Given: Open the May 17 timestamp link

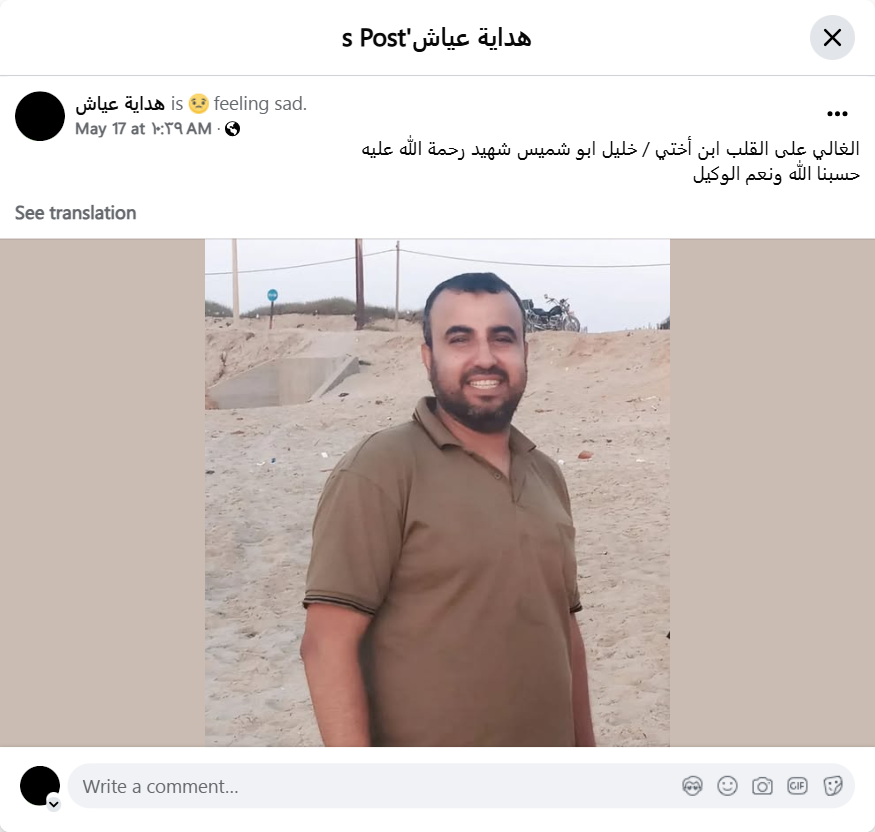Looking at the screenshot, I should point(143,129).
